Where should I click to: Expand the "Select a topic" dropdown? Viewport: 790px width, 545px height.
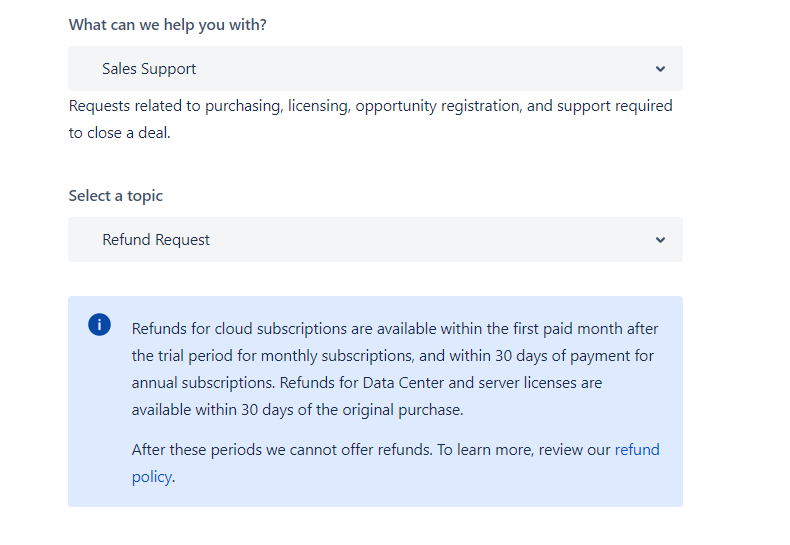(375, 240)
